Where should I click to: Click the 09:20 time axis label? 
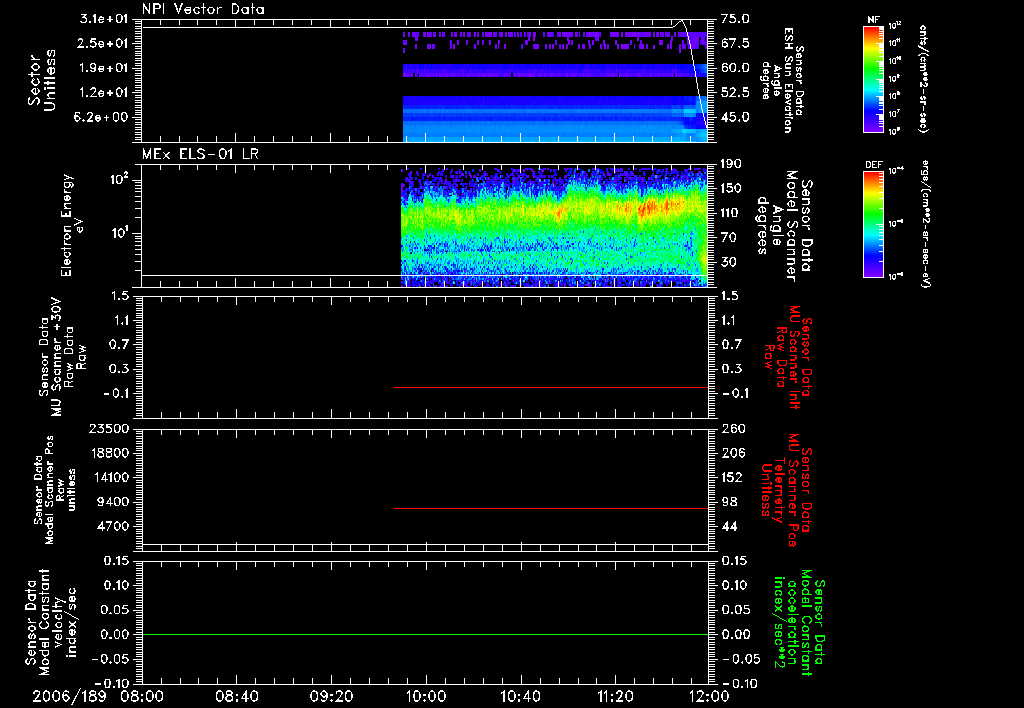tap(331, 696)
